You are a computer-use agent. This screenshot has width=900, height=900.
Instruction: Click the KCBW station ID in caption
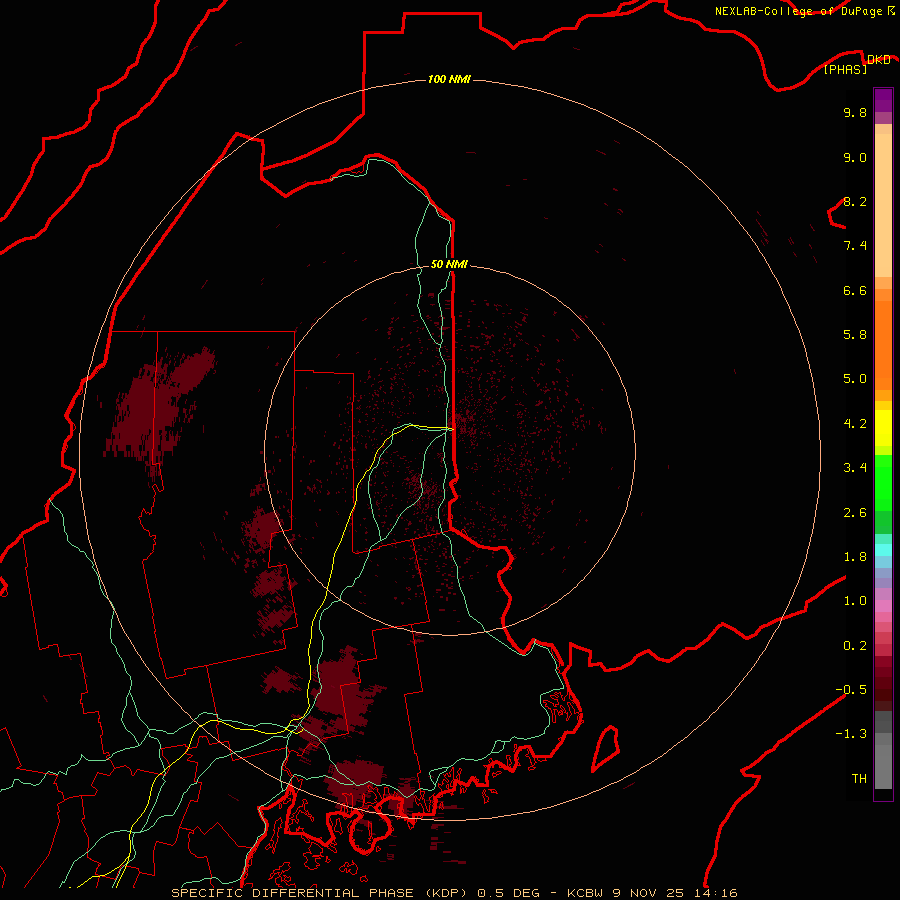point(586,893)
